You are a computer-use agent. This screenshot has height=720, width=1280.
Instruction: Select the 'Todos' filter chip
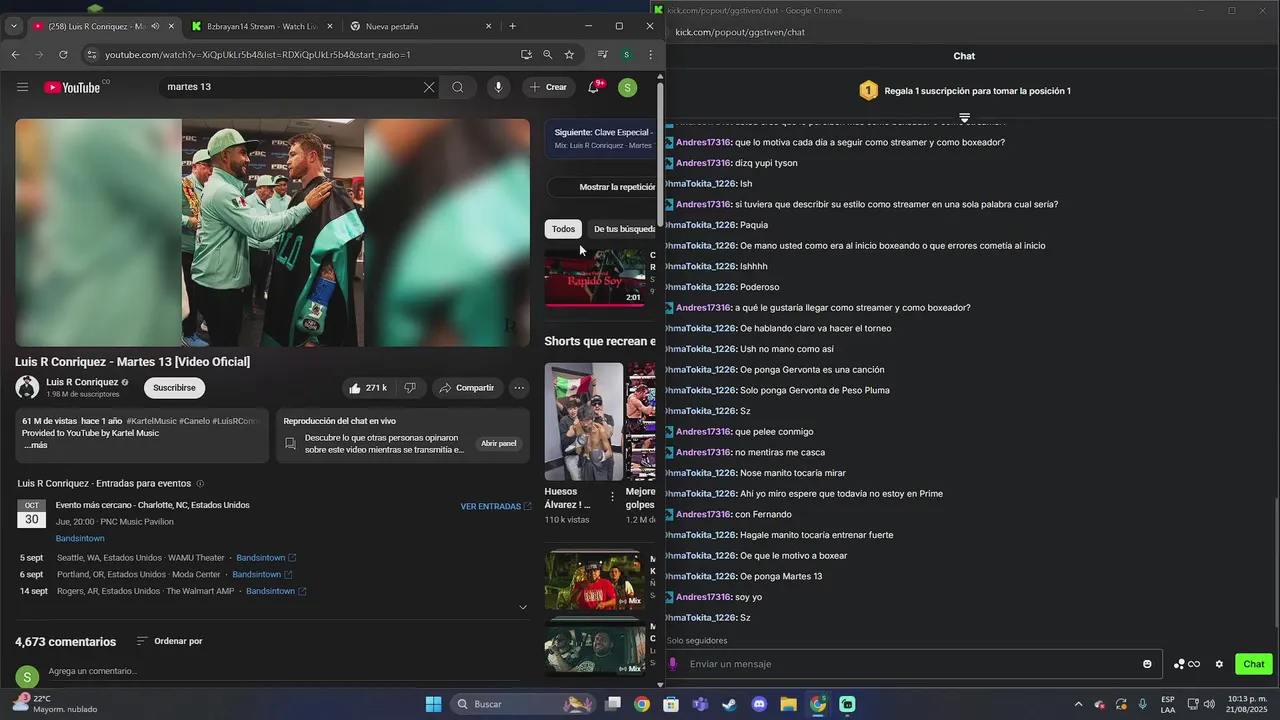click(x=563, y=229)
